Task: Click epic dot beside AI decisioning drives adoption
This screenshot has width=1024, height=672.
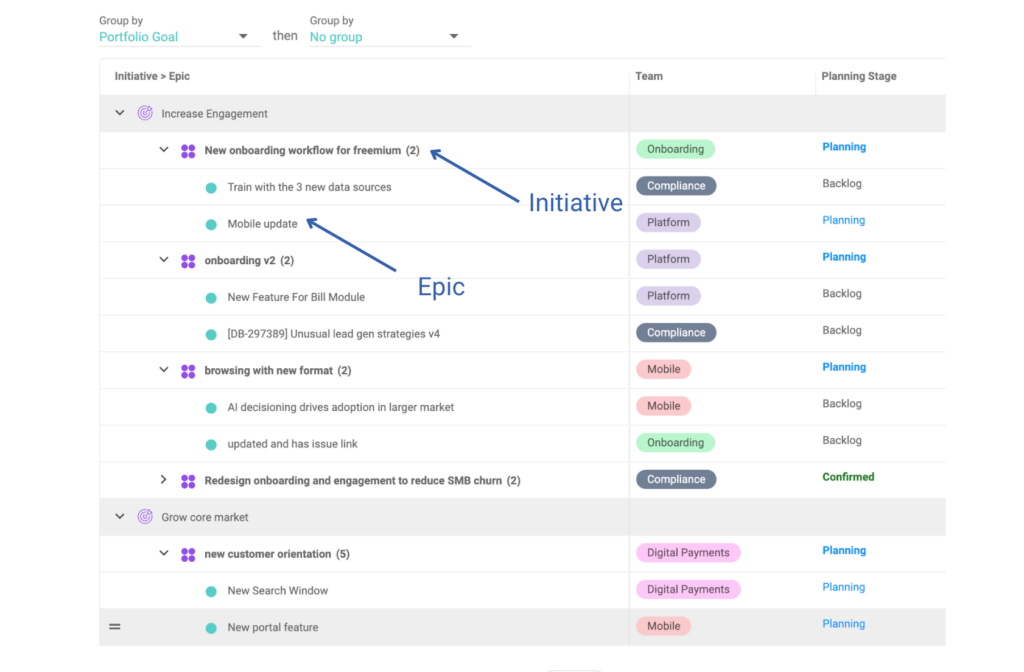Action: coord(211,408)
